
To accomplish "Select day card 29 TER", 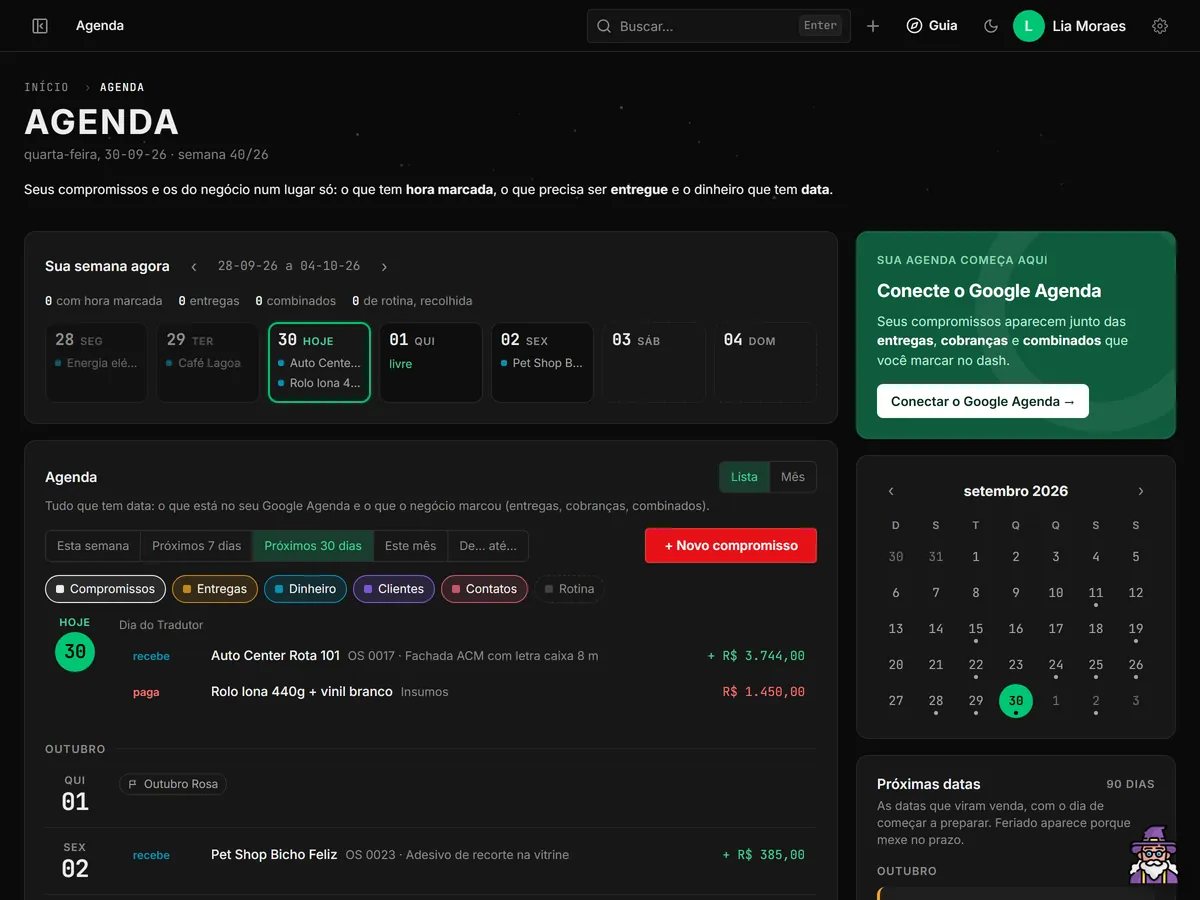I will 208,362.
